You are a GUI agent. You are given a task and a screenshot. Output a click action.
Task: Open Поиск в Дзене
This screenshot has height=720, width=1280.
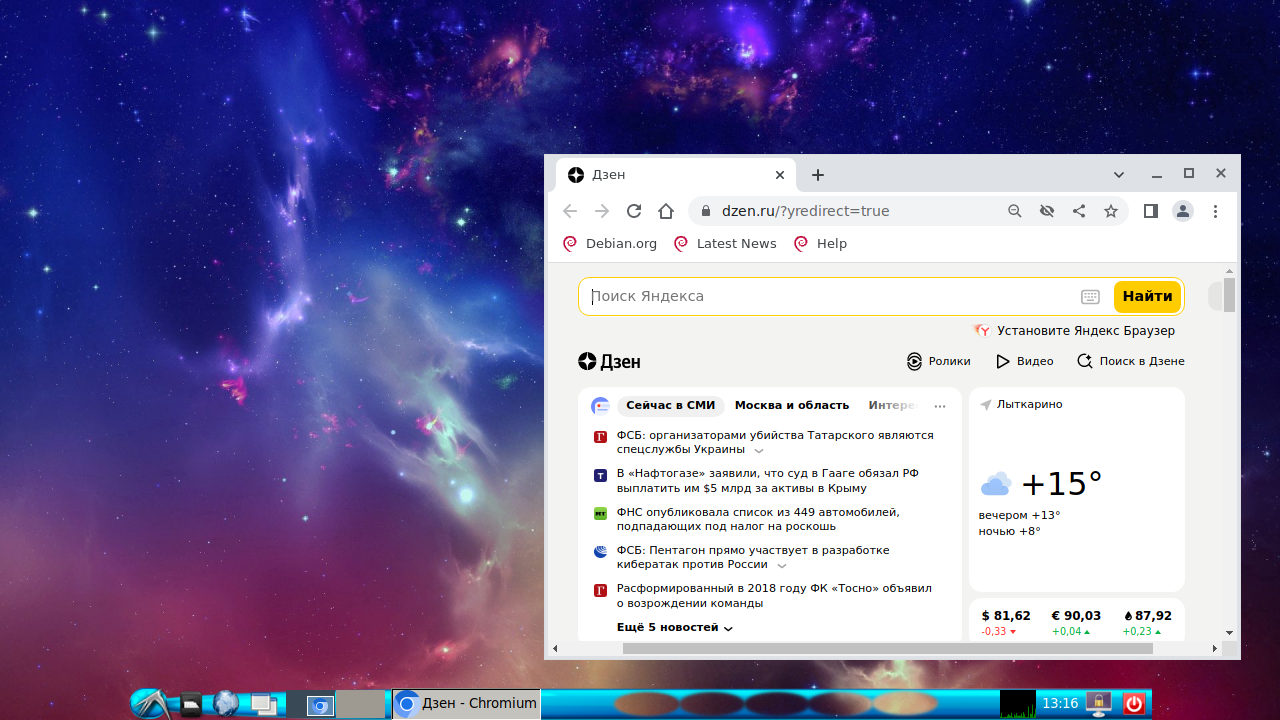1131,361
